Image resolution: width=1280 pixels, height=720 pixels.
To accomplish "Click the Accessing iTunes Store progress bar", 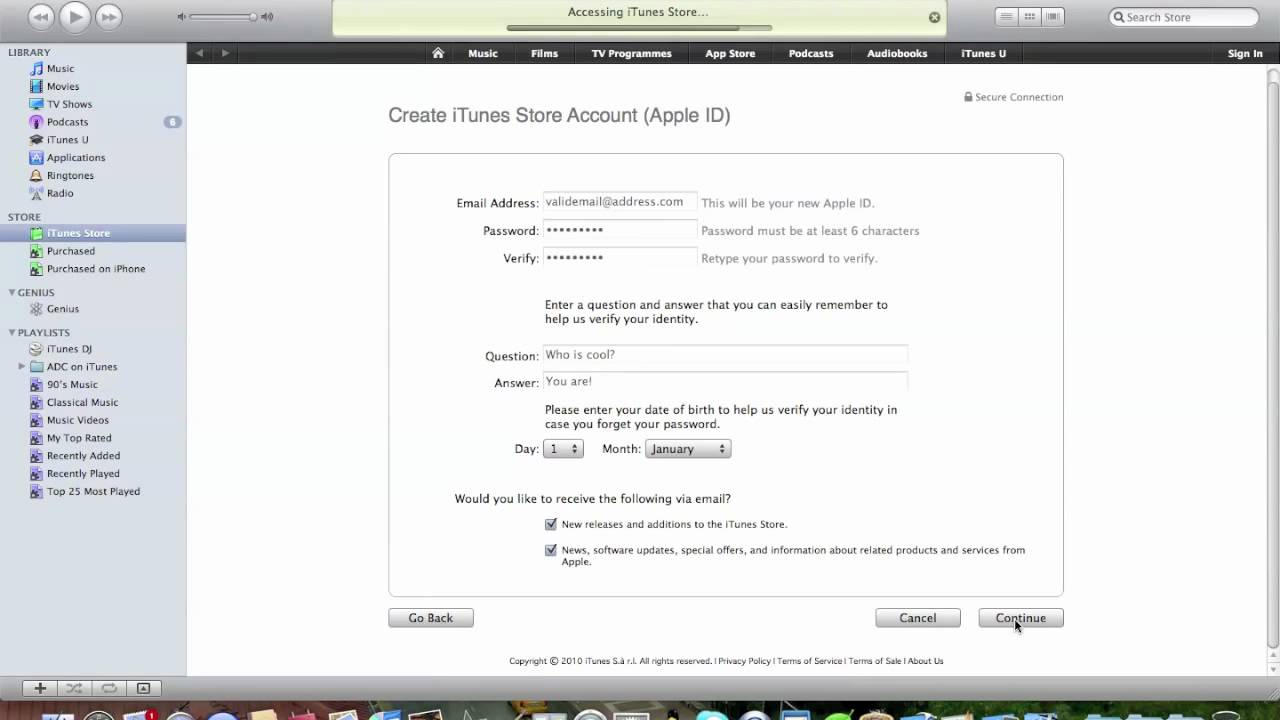I will (x=639, y=28).
